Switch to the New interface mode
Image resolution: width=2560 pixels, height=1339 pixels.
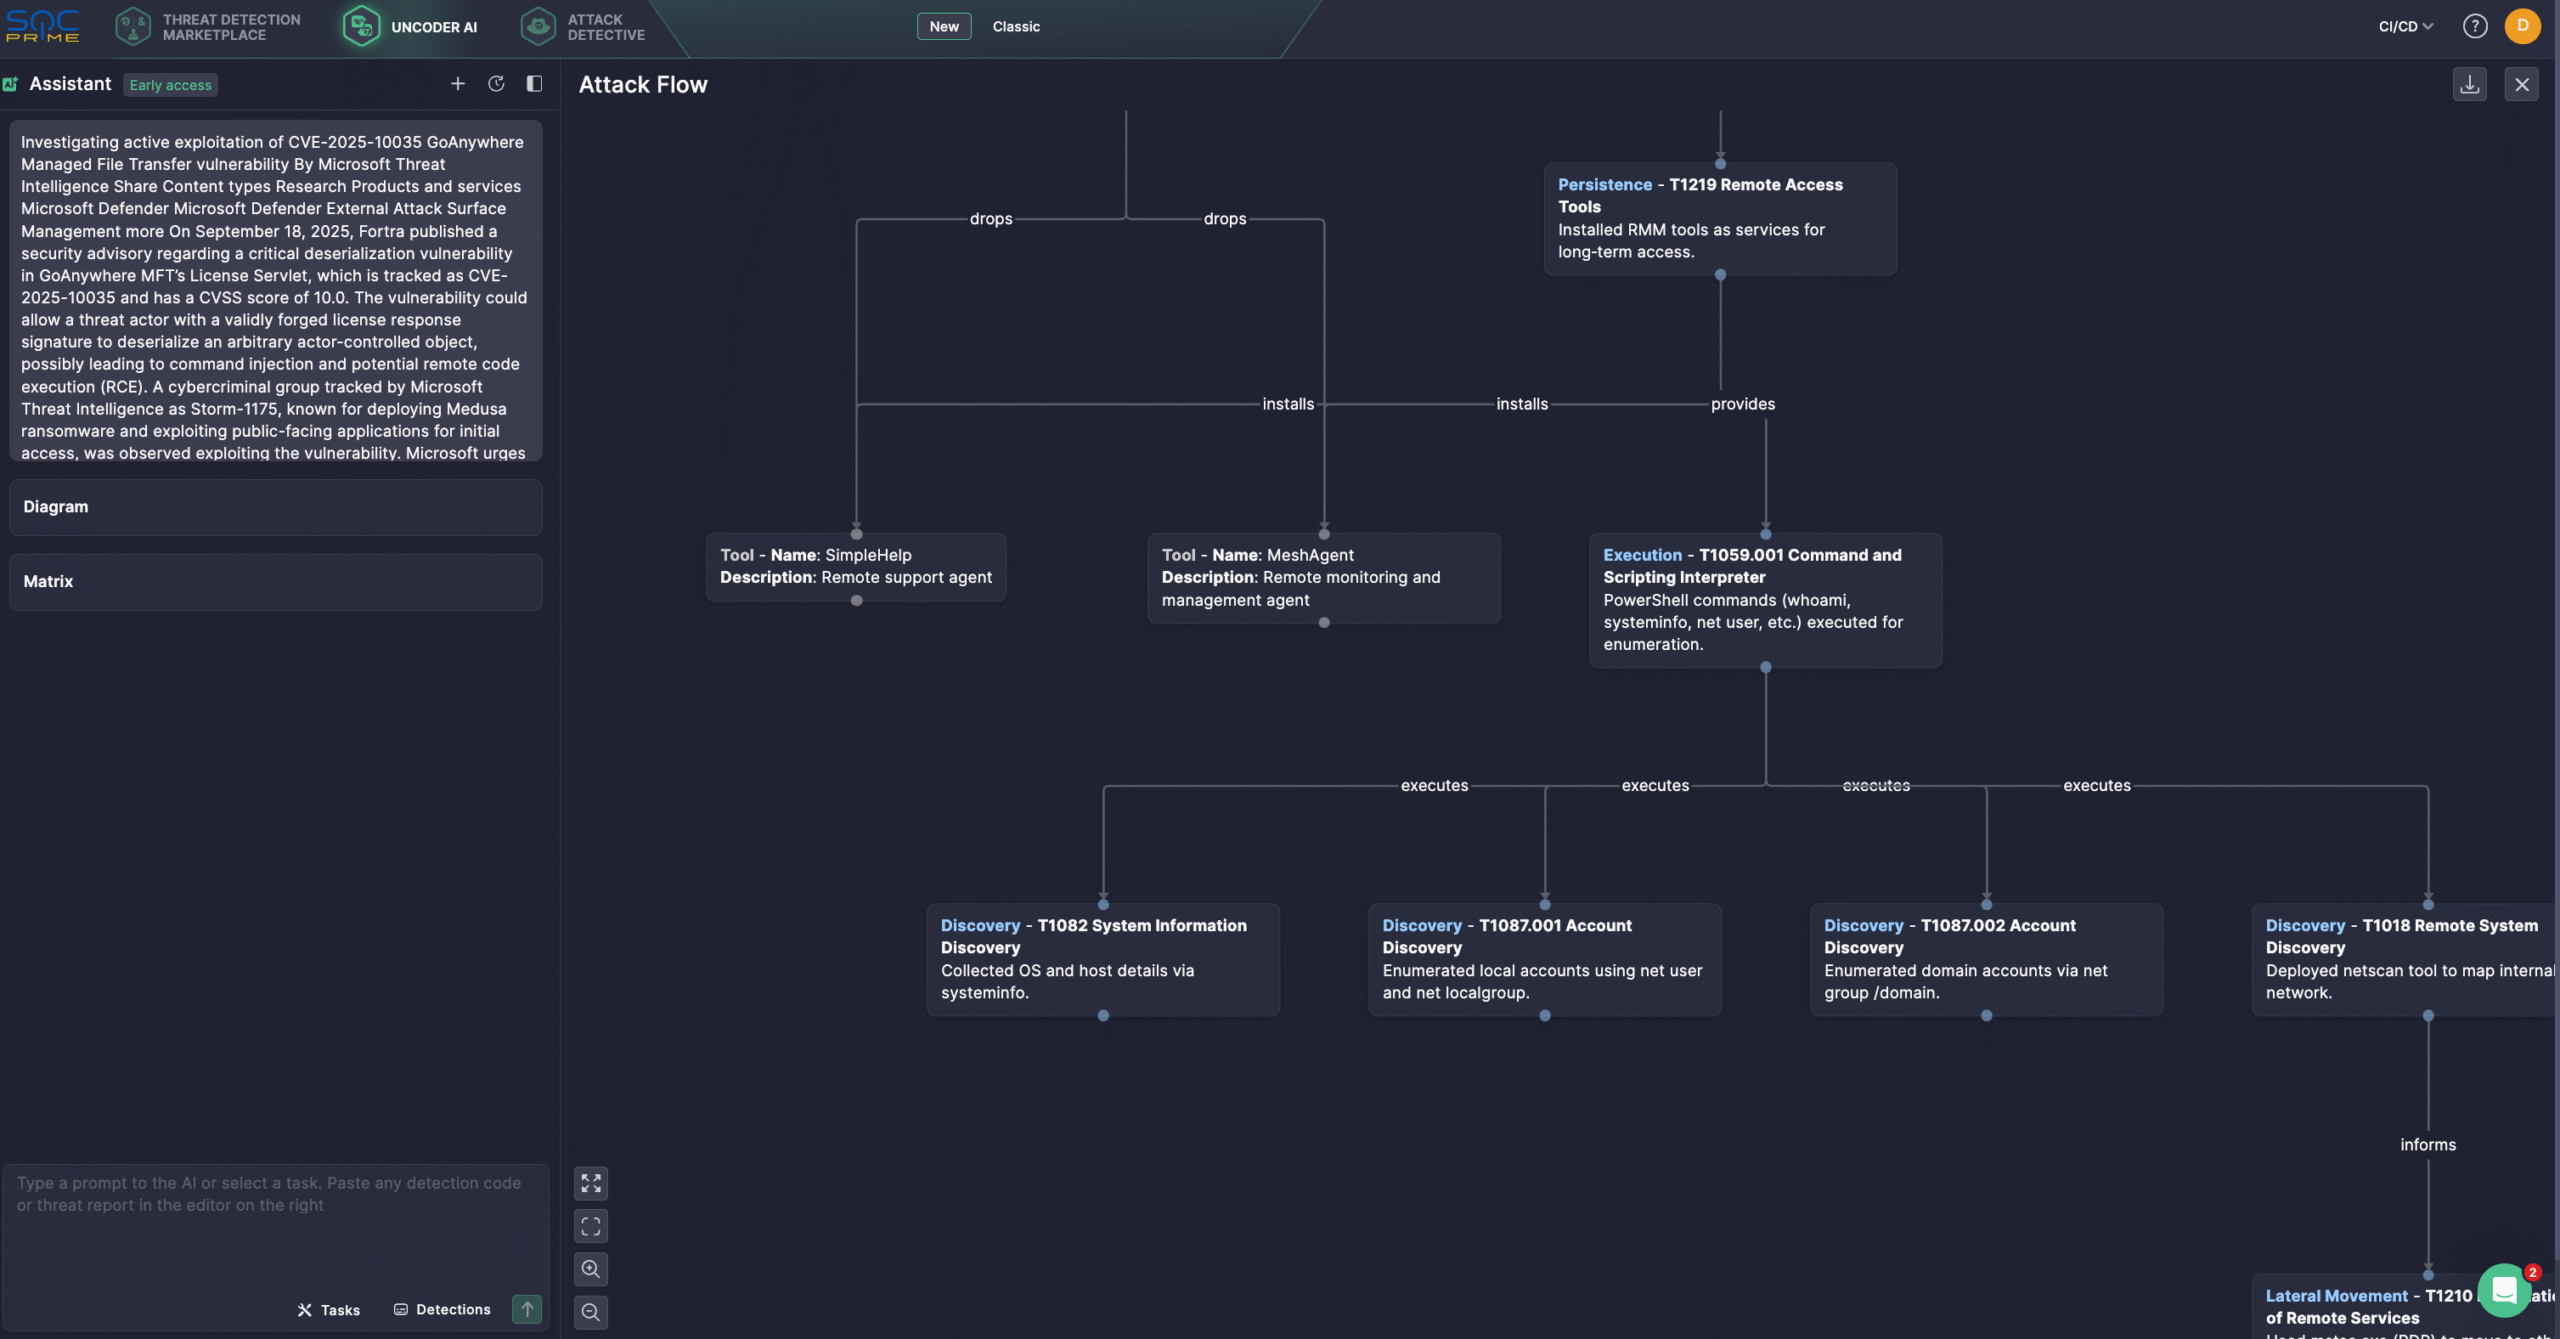[943, 27]
